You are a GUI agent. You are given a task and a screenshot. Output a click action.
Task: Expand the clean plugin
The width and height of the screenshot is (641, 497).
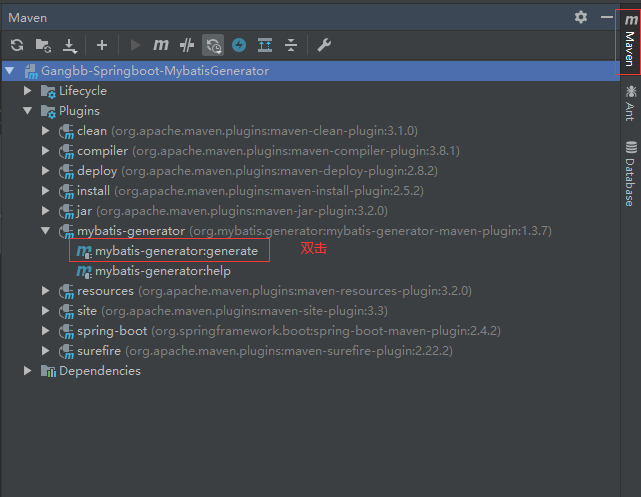45,131
